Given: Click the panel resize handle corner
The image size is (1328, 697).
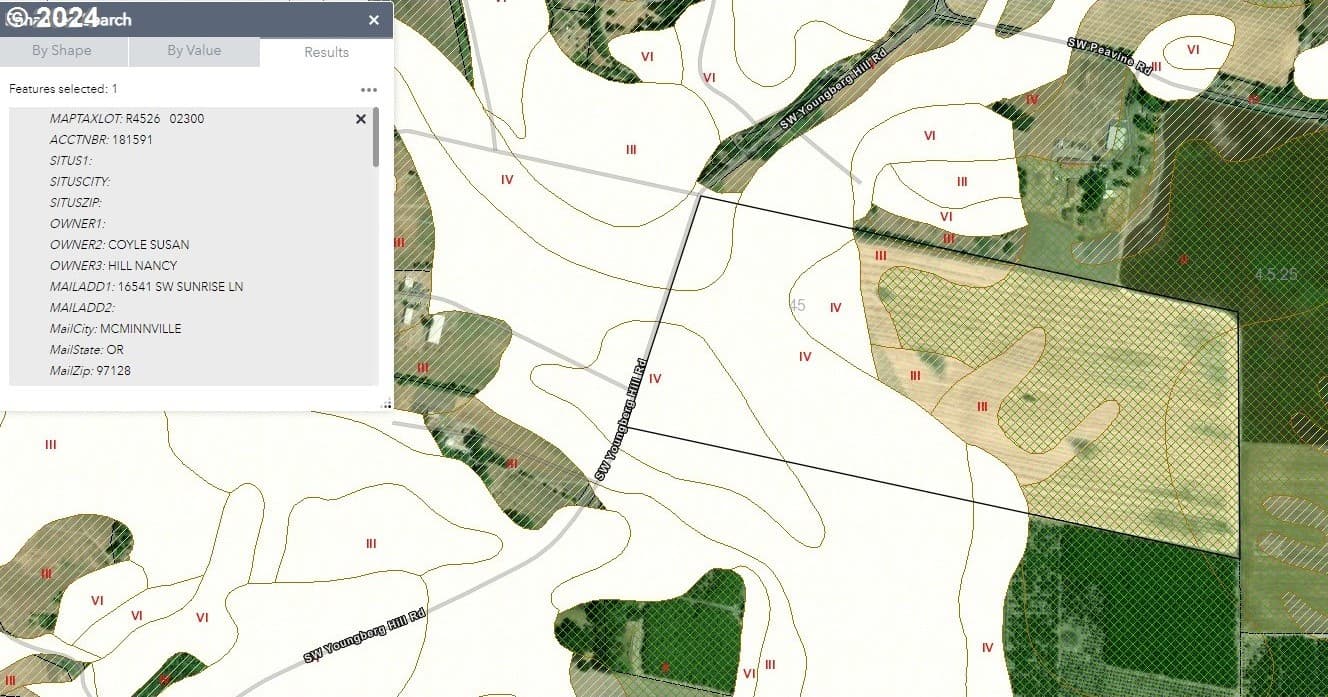Looking at the screenshot, I should click(386, 403).
